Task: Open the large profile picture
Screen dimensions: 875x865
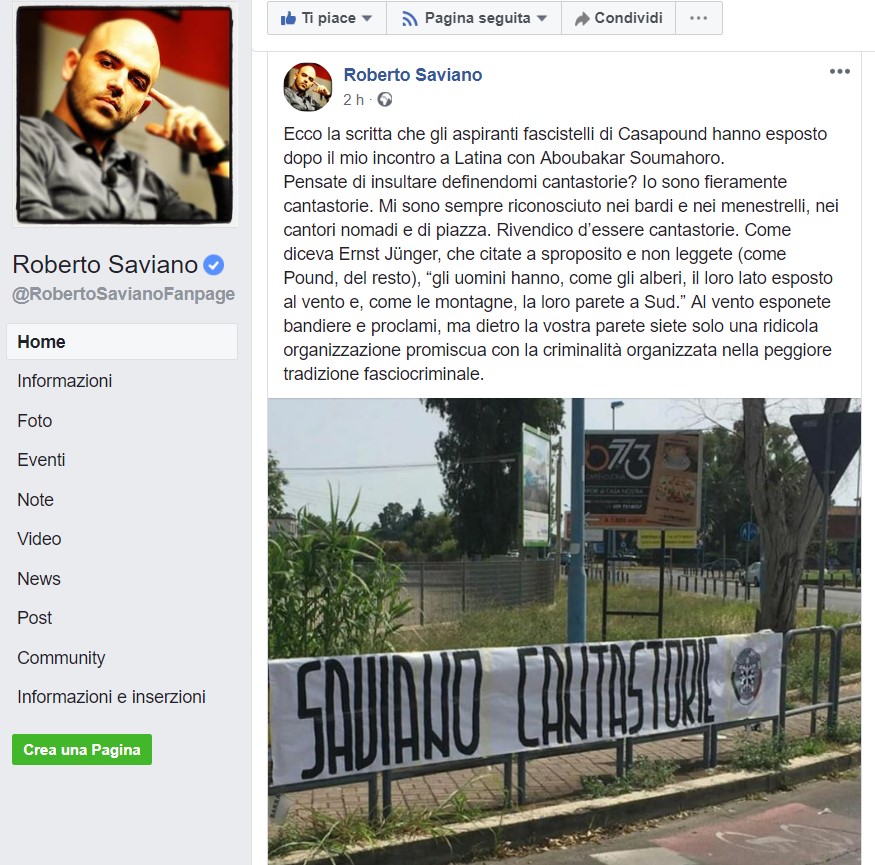Action: (124, 115)
